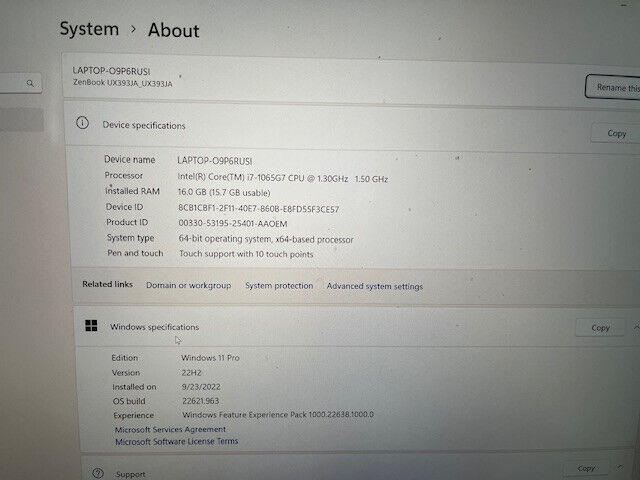The width and height of the screenshot is (640, 480).
Task: Click Product ID 00330-53195-25401-AAOEM
Action: tap(233, 224)
